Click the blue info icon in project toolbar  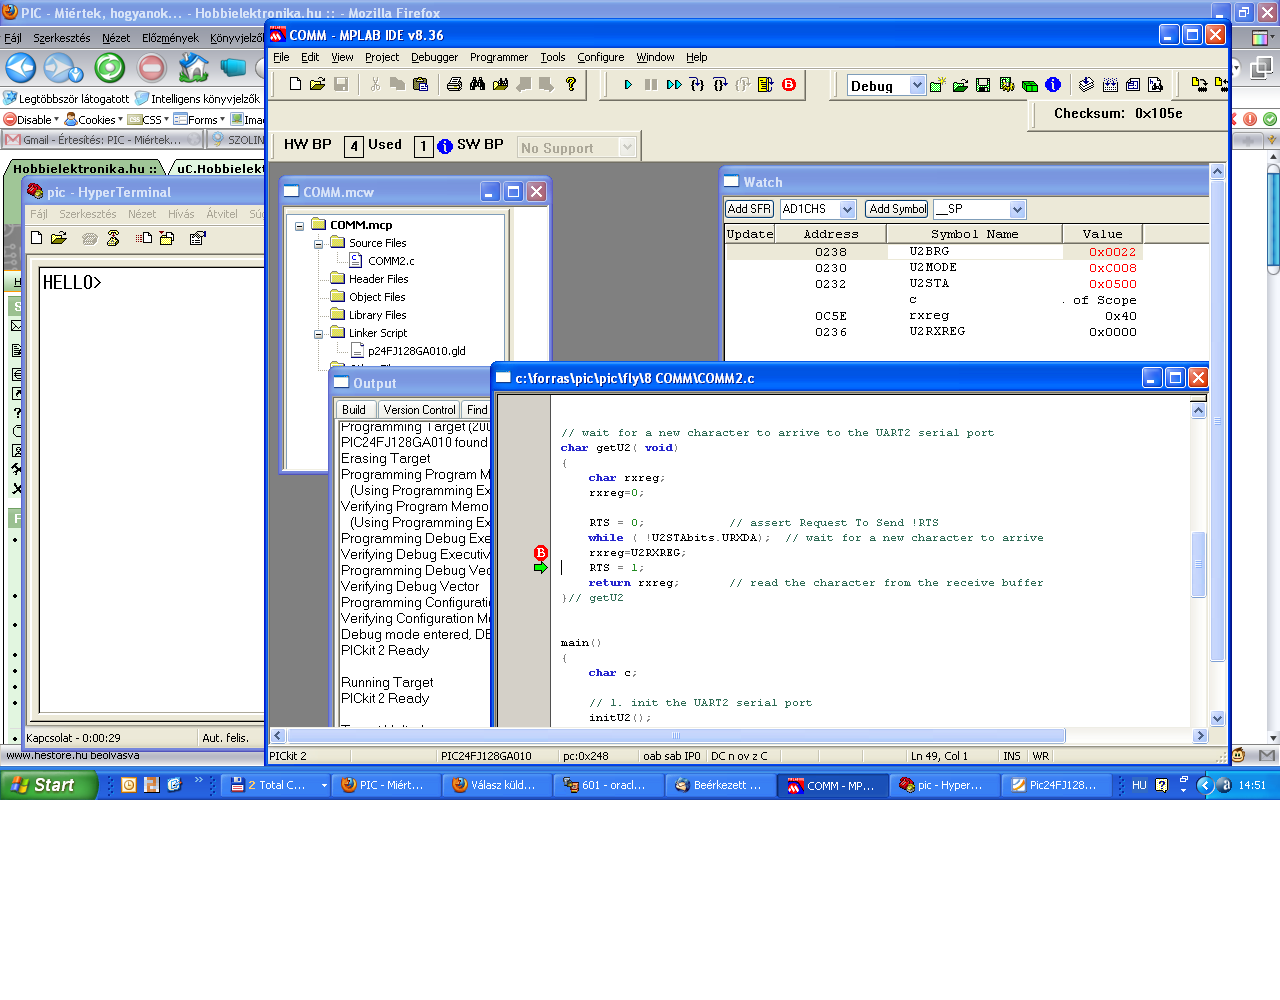pos(1053,85)
